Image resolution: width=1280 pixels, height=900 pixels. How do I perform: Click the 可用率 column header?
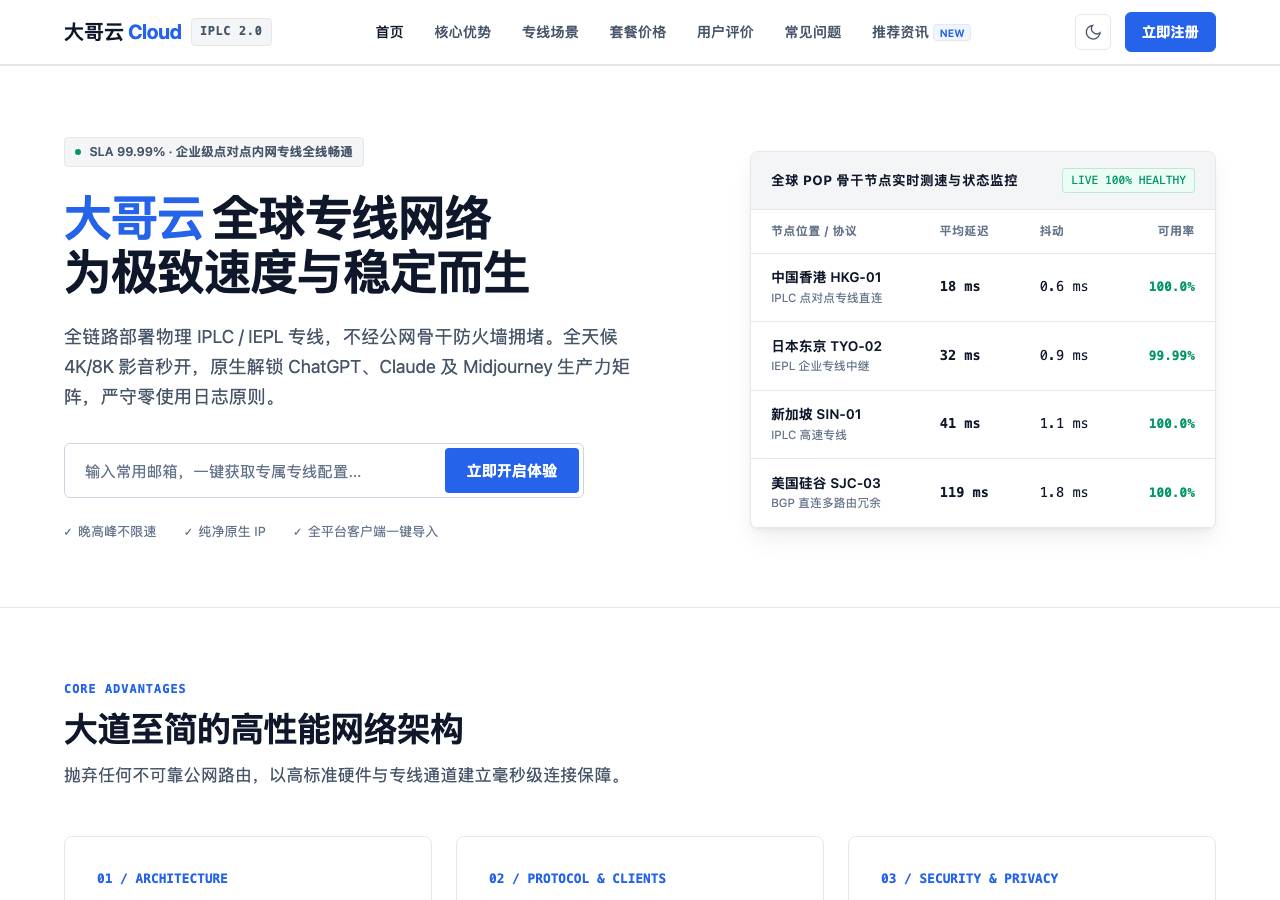(1176, 231)
